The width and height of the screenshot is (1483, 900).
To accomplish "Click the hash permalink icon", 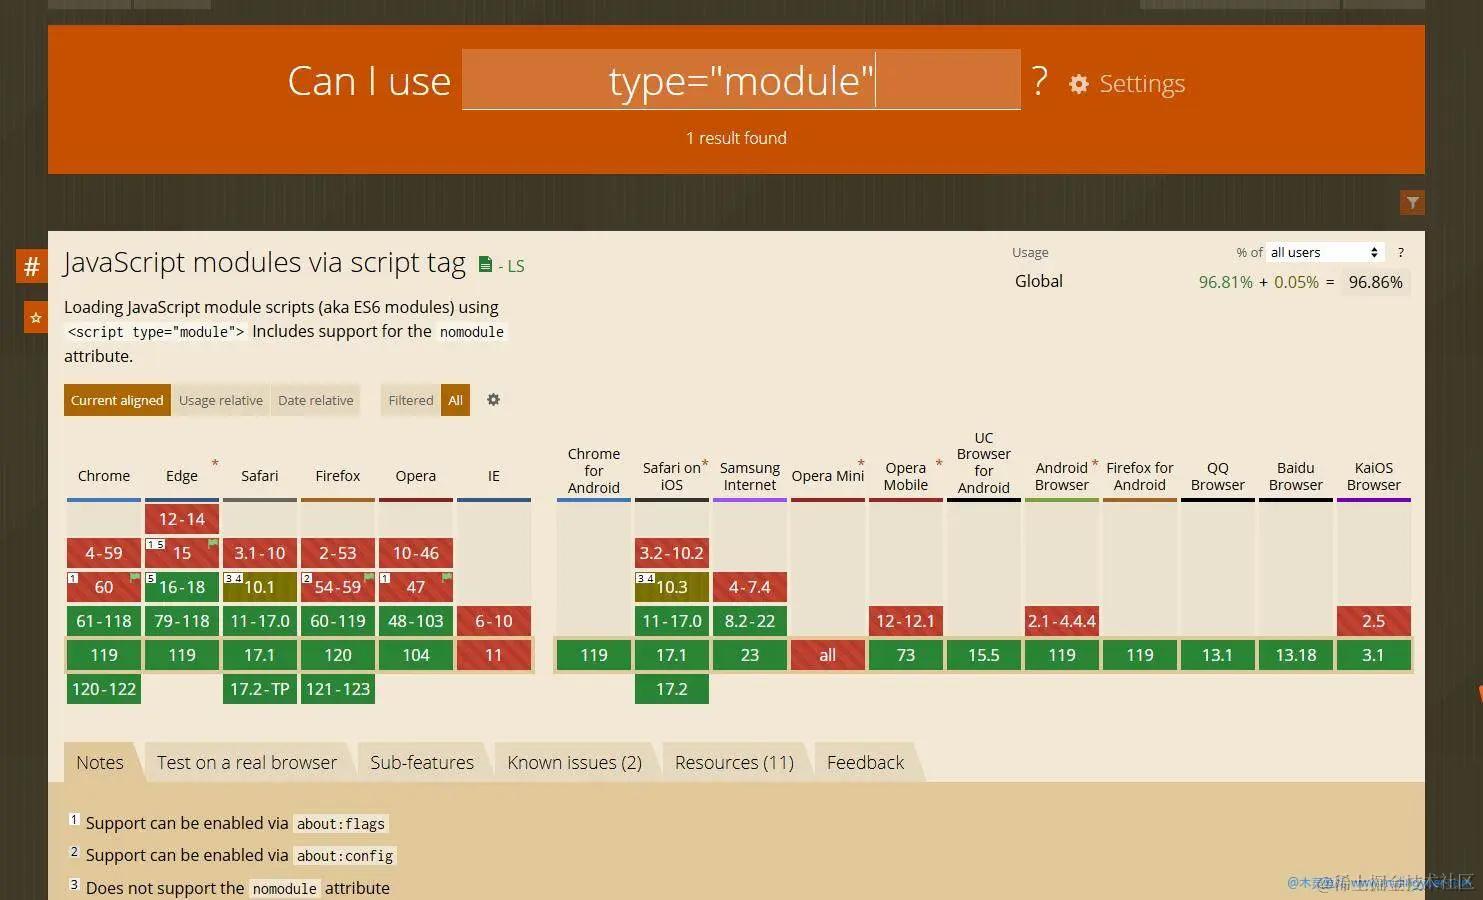I will coord(31,267).
